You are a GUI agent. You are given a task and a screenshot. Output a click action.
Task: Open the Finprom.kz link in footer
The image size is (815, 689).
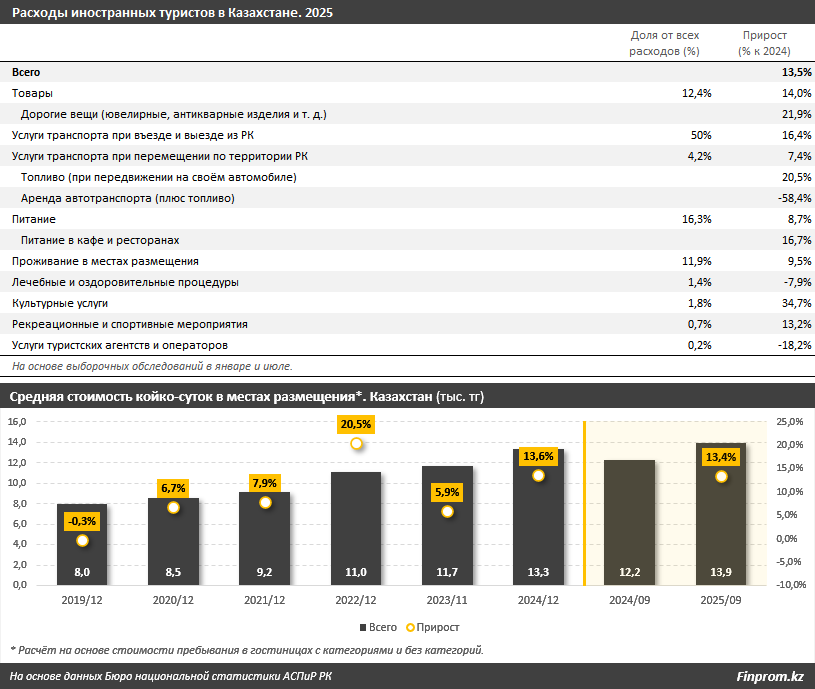pos(770,676)
